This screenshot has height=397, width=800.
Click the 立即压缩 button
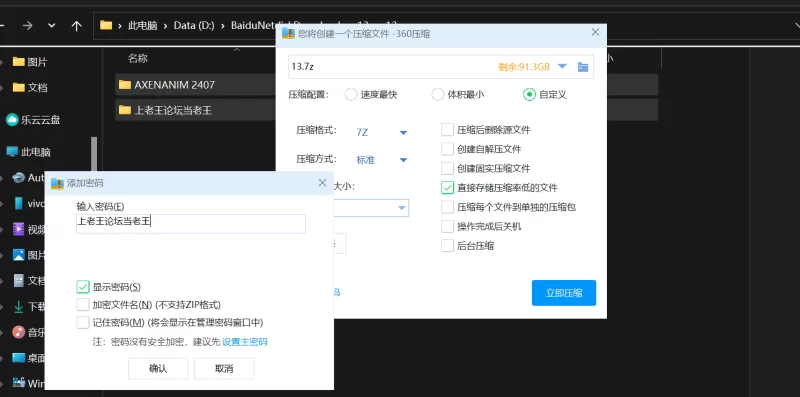564,293
